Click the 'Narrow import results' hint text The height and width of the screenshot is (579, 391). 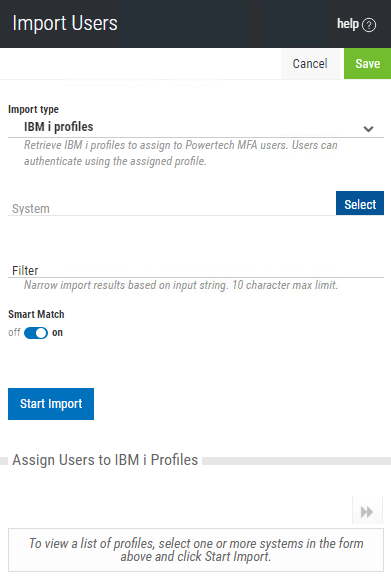pos(181,285)
